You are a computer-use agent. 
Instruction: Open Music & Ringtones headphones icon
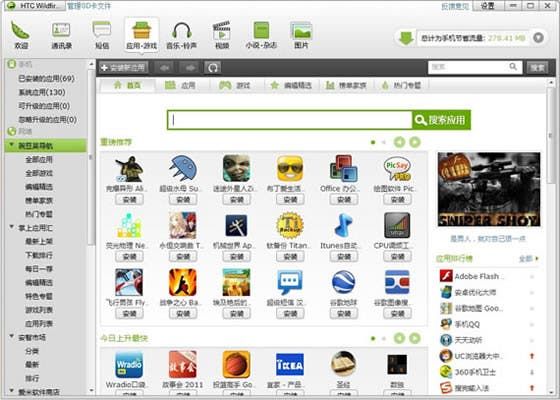point(181,30)
